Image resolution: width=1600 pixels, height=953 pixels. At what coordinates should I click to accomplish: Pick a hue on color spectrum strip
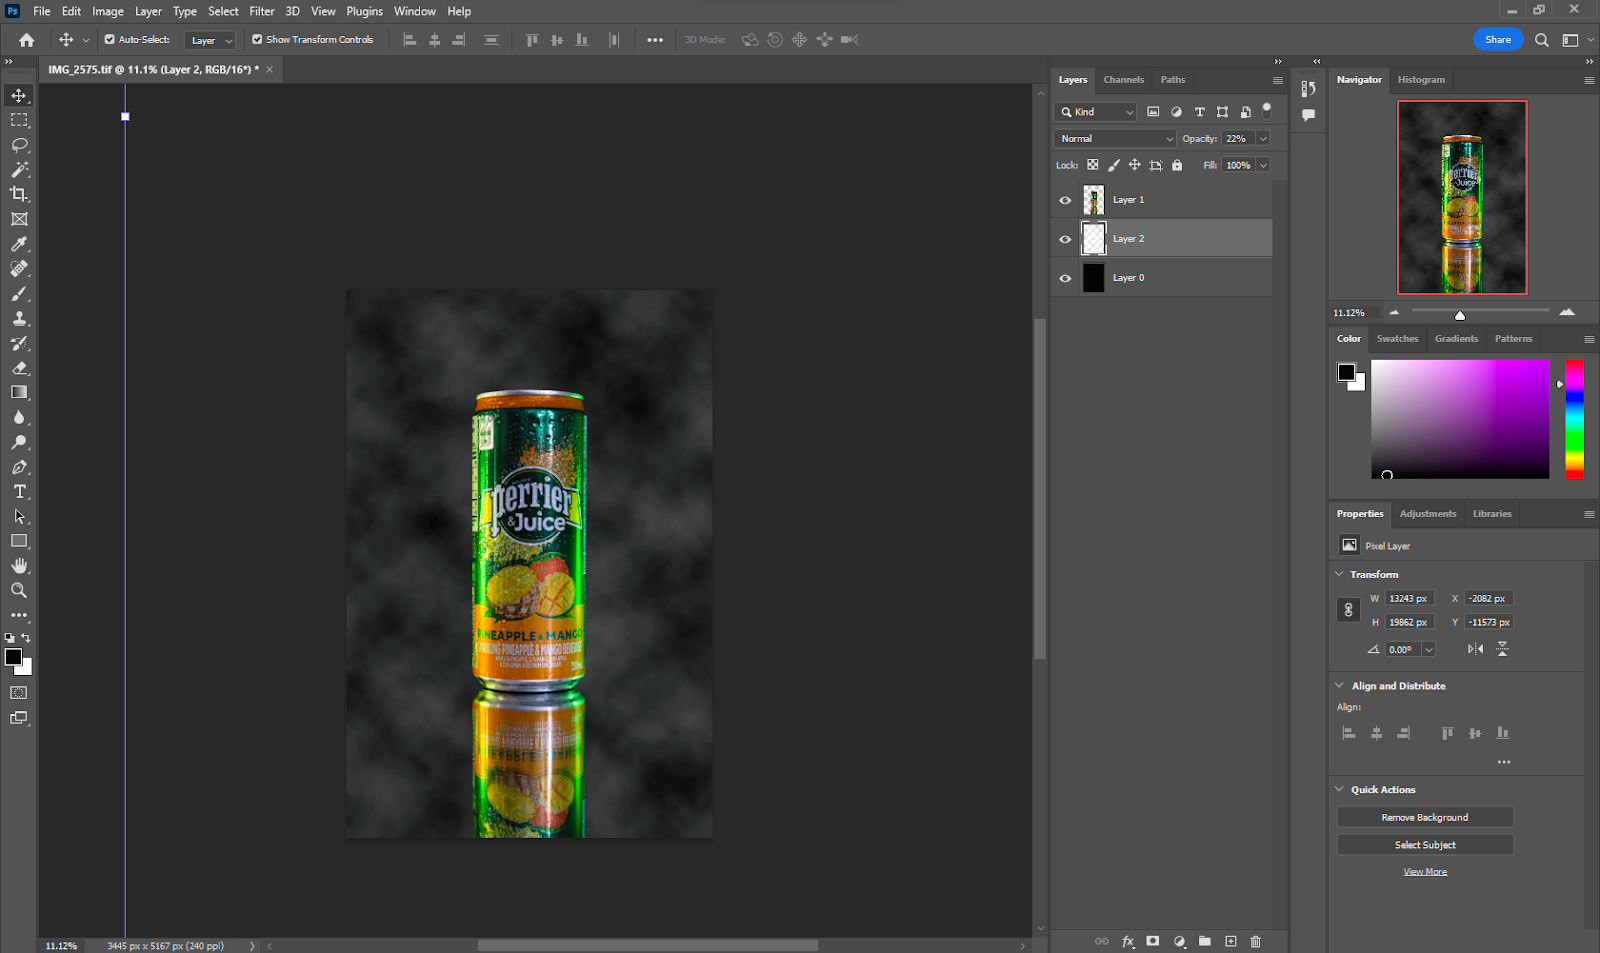coord(1574,419)
